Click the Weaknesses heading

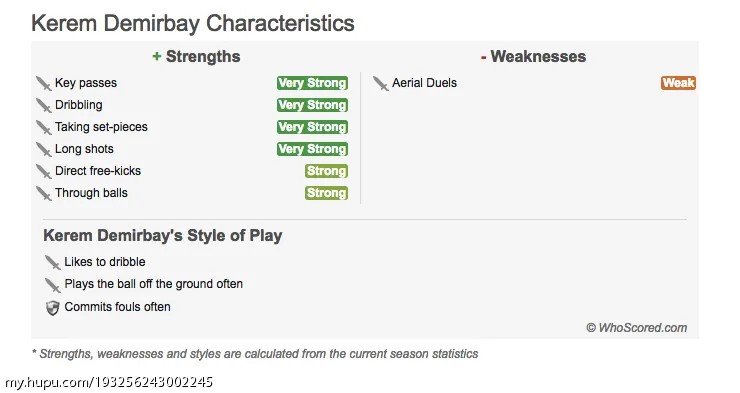click(533, 57)
